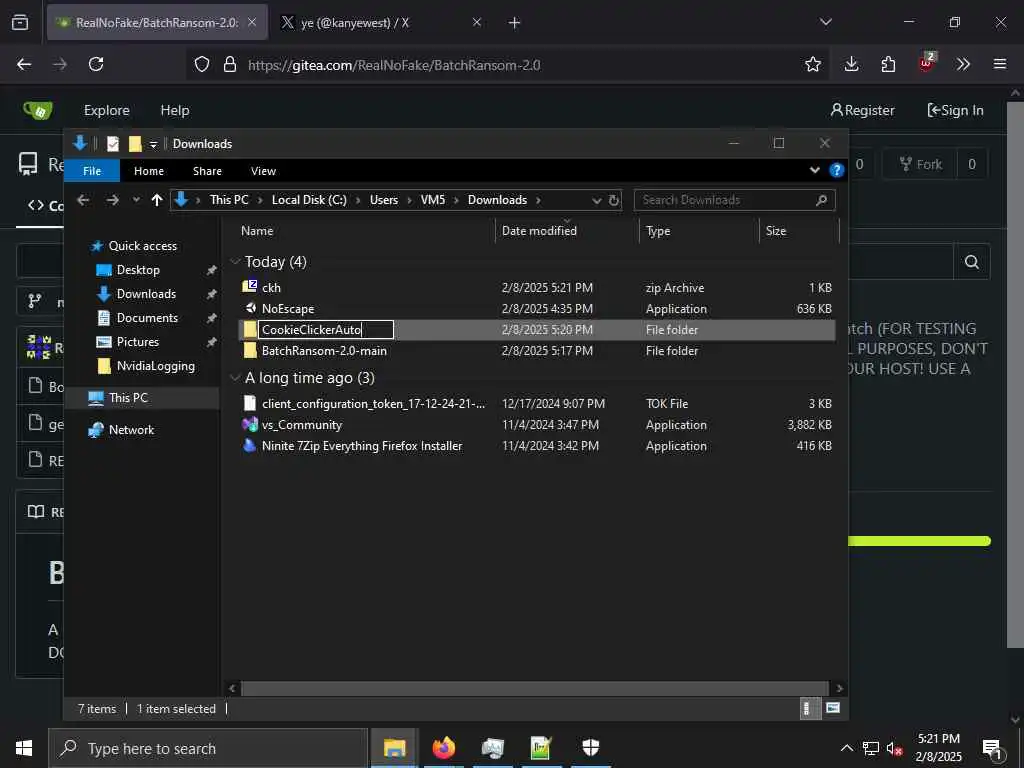Open Explorer help question mark icon
The width and height of the screenshot is (1024, 768).
836,170
